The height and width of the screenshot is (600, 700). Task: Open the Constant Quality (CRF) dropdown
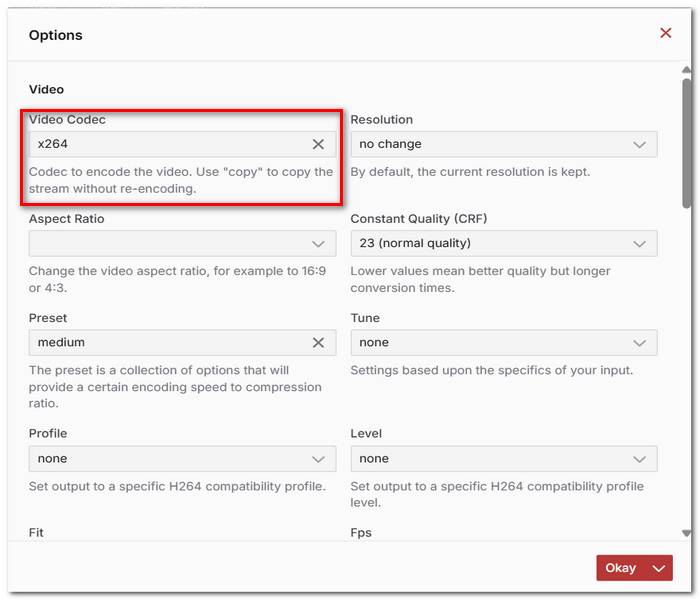[504, 243]
